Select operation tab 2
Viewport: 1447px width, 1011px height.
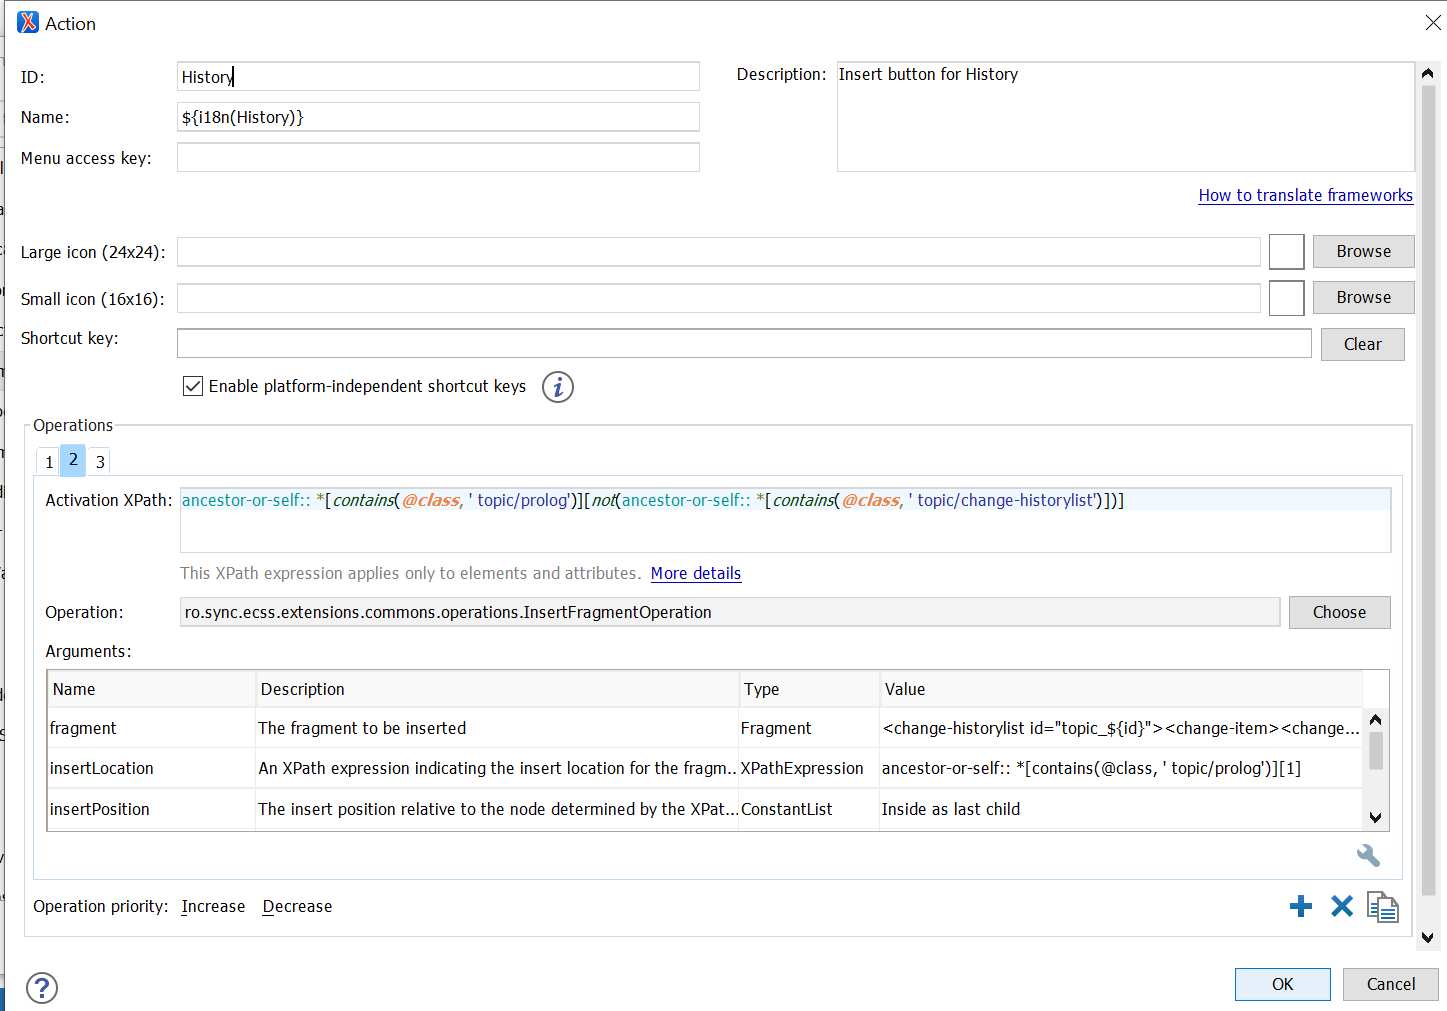[x=73, y=460]
